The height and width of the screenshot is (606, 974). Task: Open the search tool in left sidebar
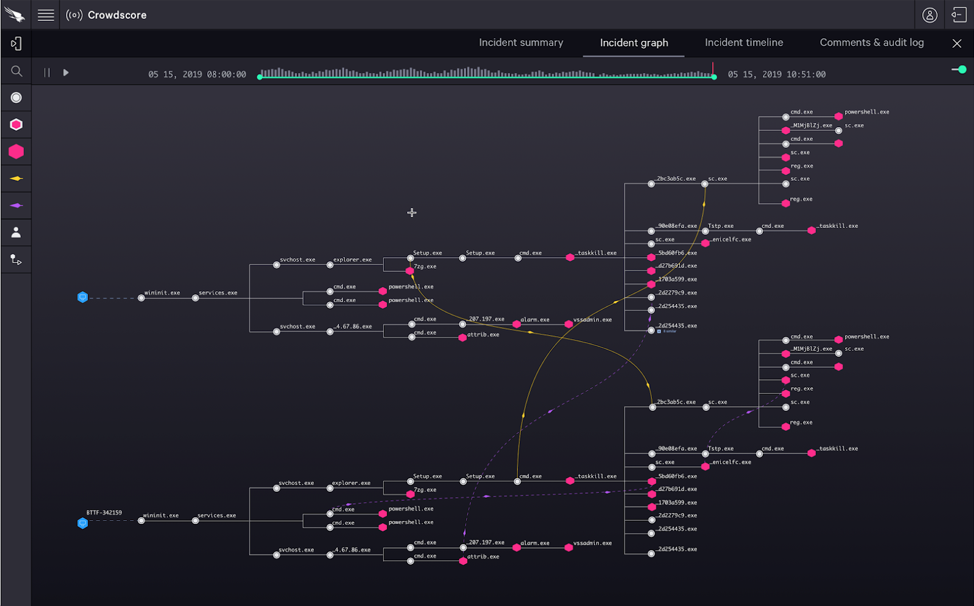point(16,71)
